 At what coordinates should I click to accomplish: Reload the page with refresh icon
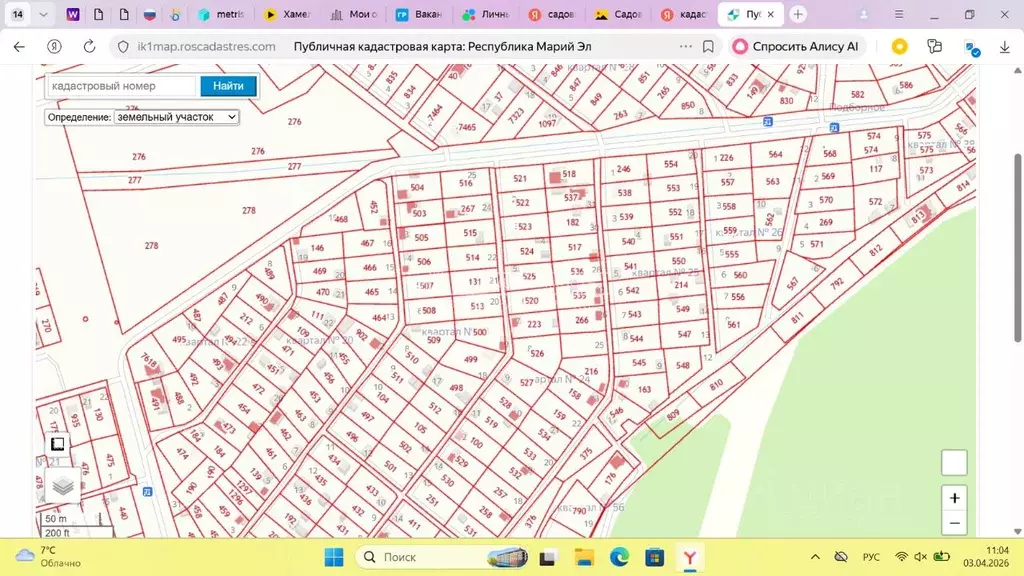click(x=89, y=46)
